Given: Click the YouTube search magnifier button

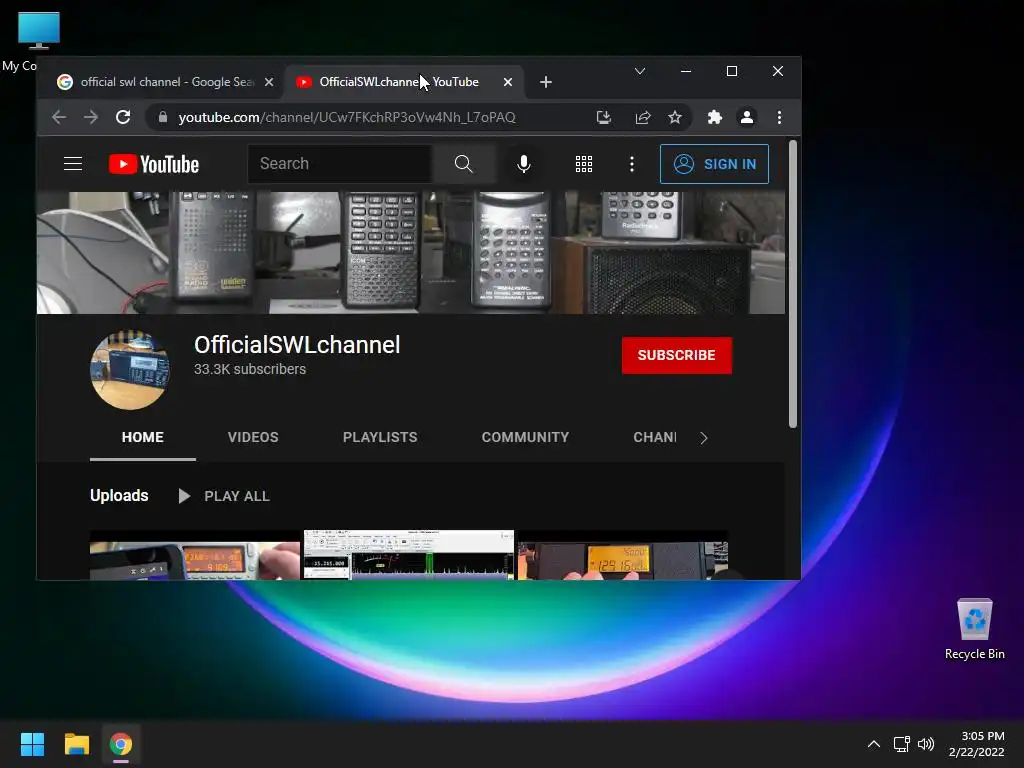Looking at the screenshot, I should click(x=464, y=164).
